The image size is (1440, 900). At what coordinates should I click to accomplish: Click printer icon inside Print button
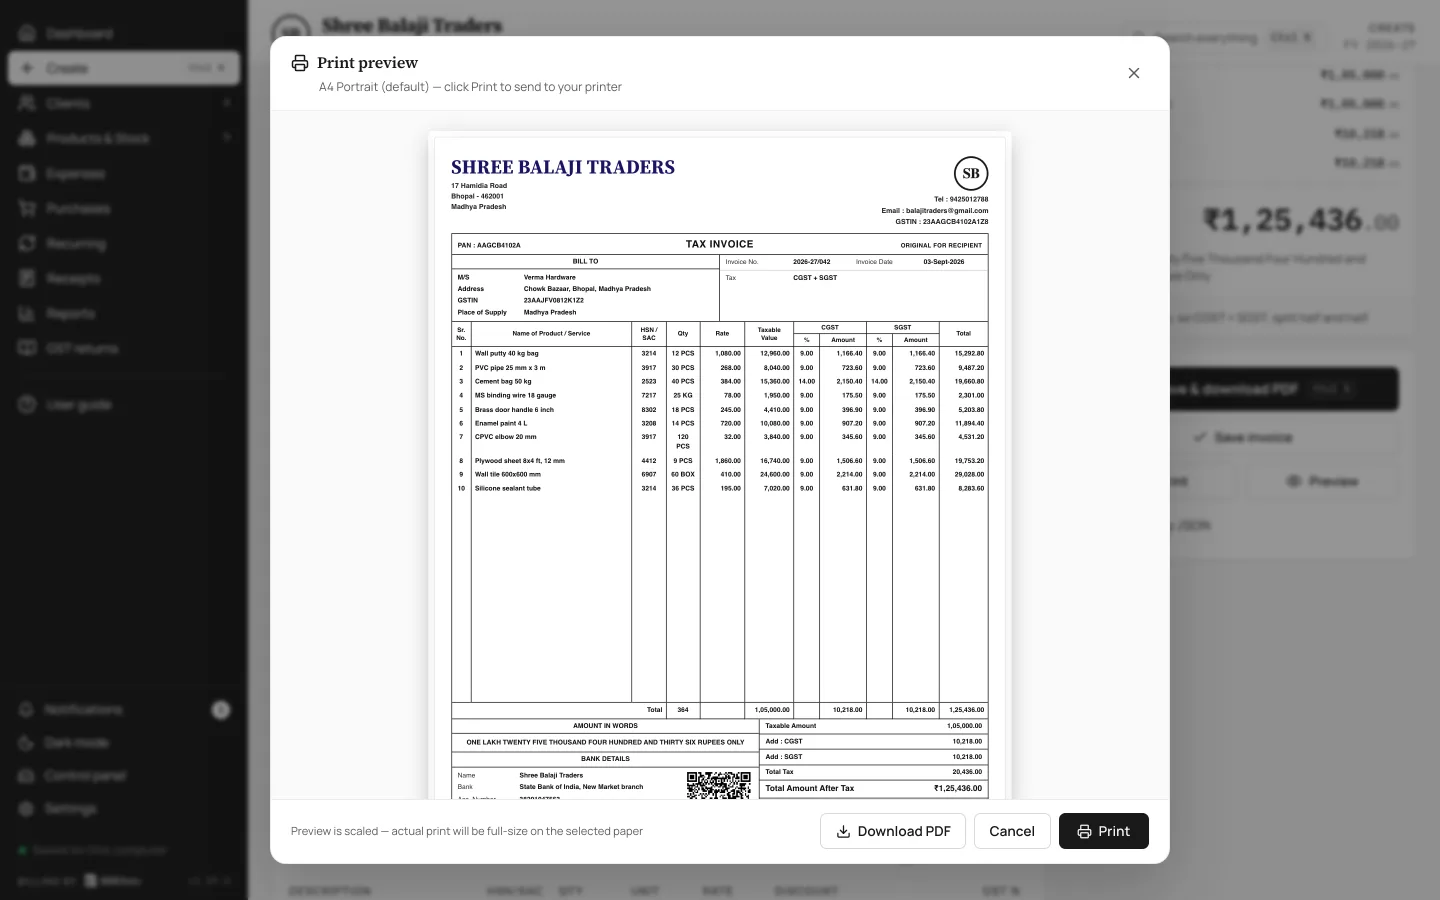click(x=1084, y=831)
